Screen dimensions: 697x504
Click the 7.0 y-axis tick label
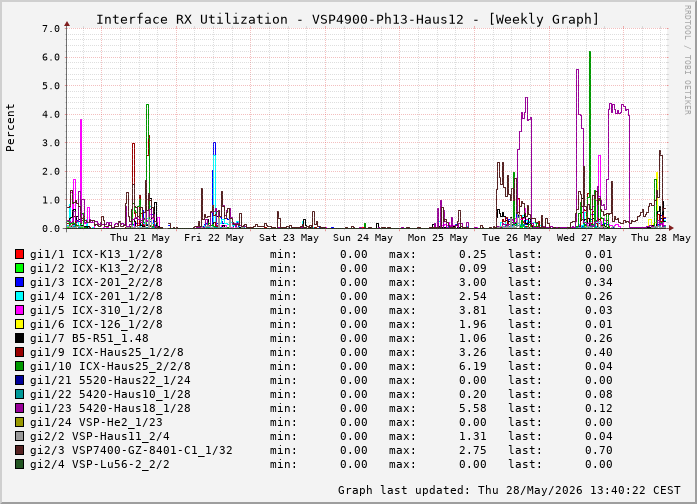51,29
